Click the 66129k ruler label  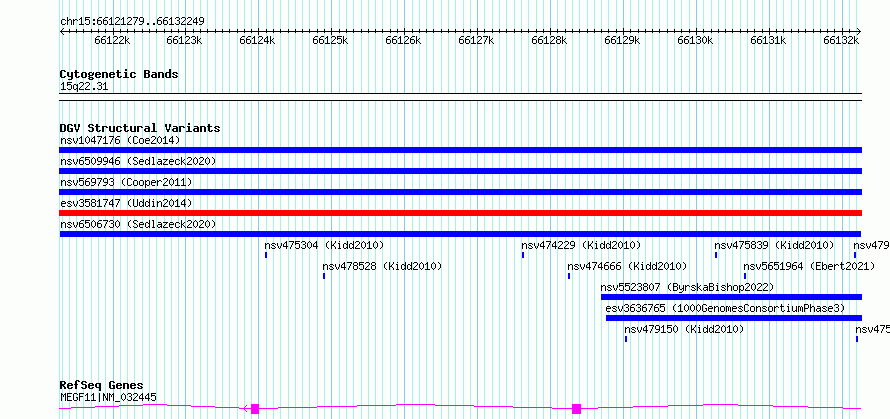coord(623,40)
